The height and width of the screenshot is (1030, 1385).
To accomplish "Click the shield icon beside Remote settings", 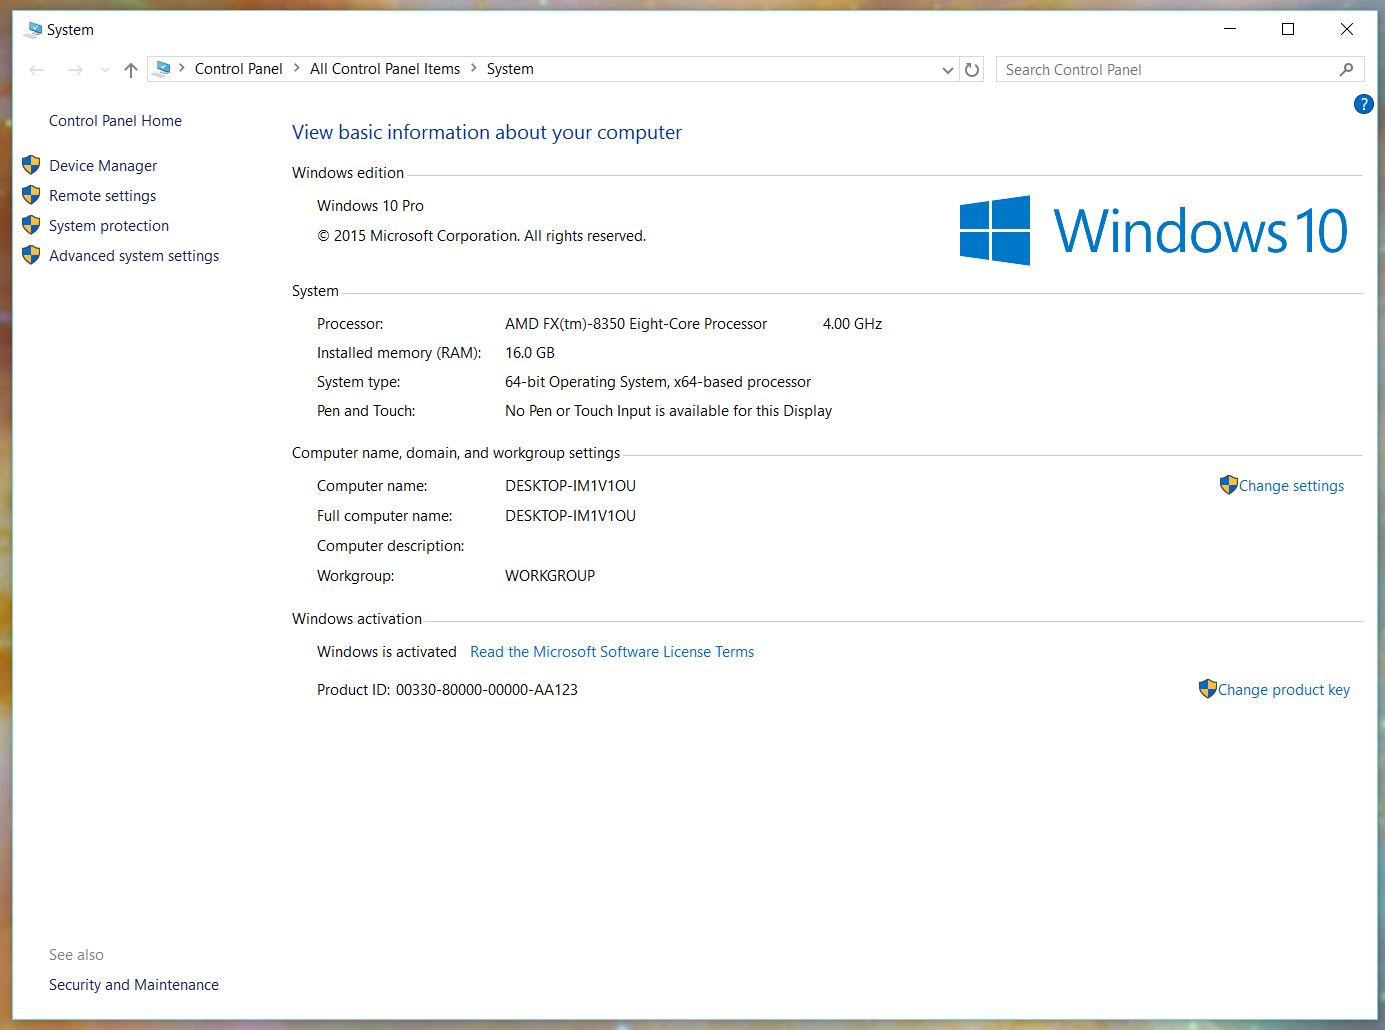I will pyautogui.click(x=31, y=195).
